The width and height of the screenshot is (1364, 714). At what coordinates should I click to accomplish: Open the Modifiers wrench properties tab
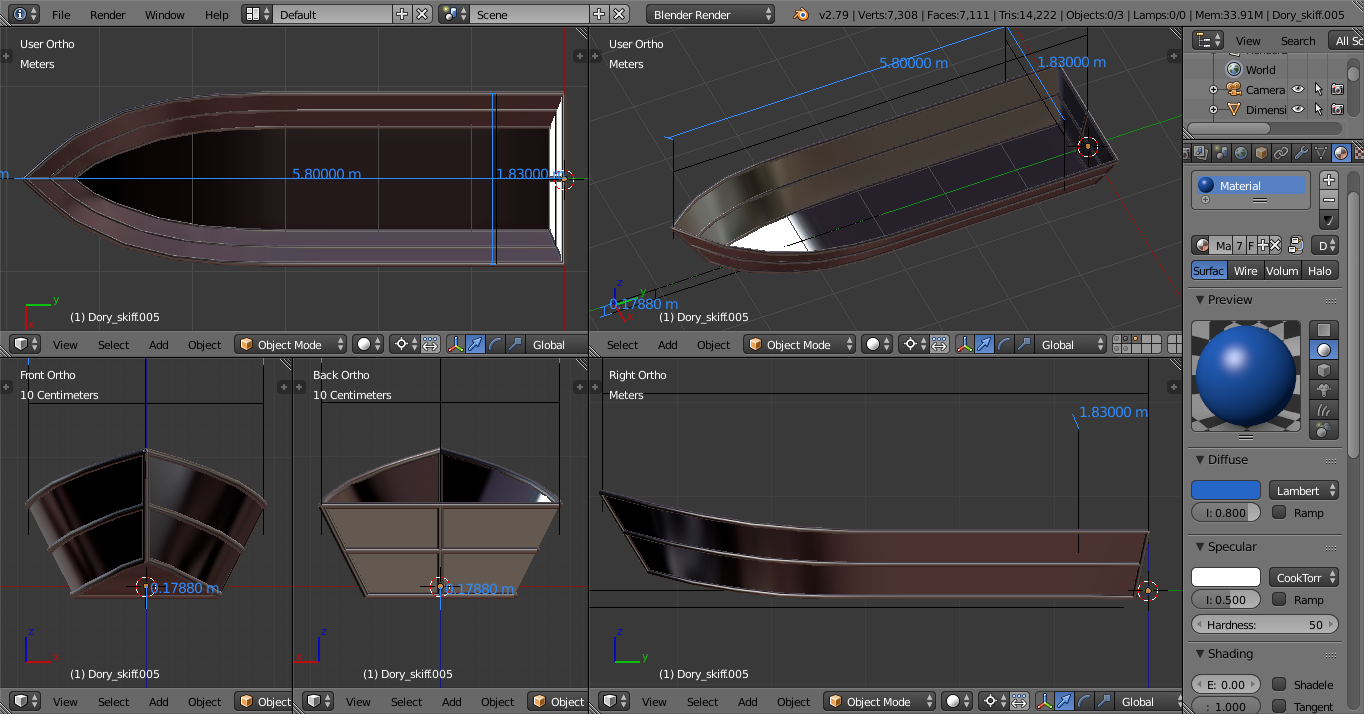click(x=1301, y=153)
